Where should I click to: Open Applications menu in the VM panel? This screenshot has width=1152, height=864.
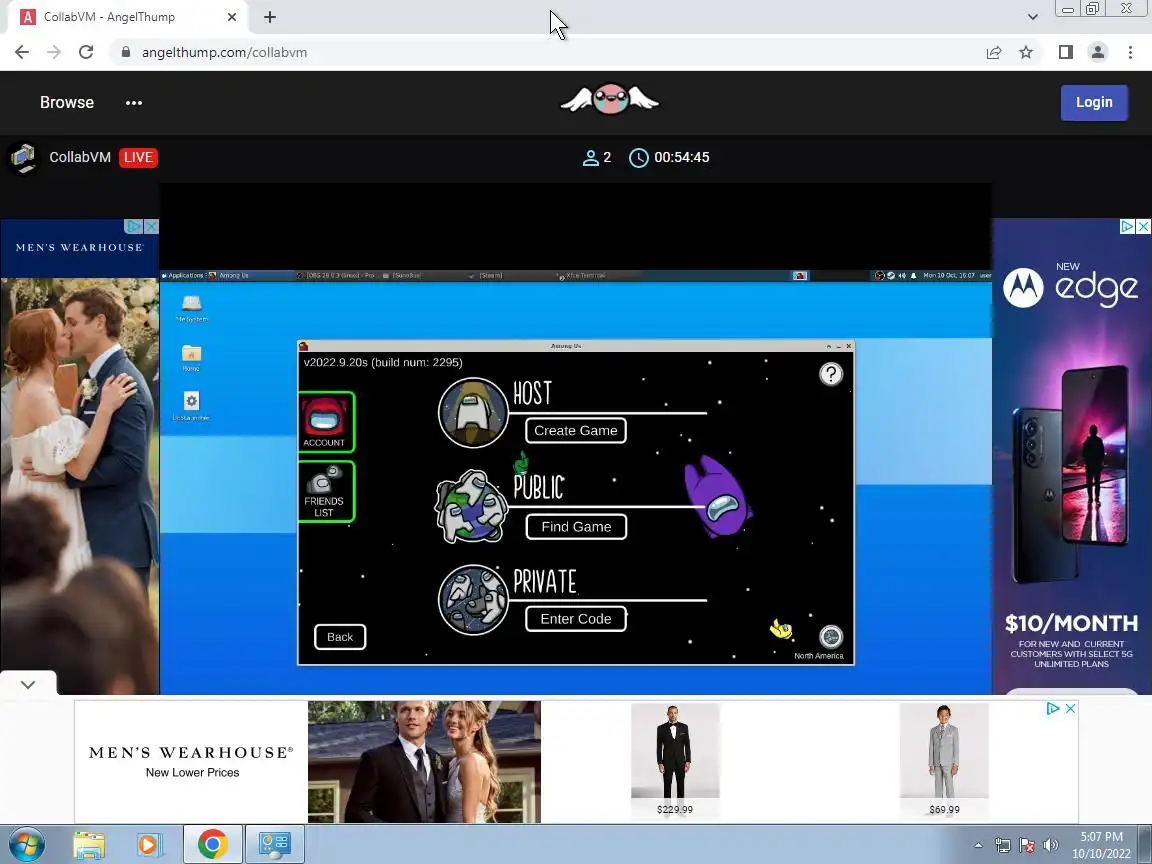click(183, 276)
